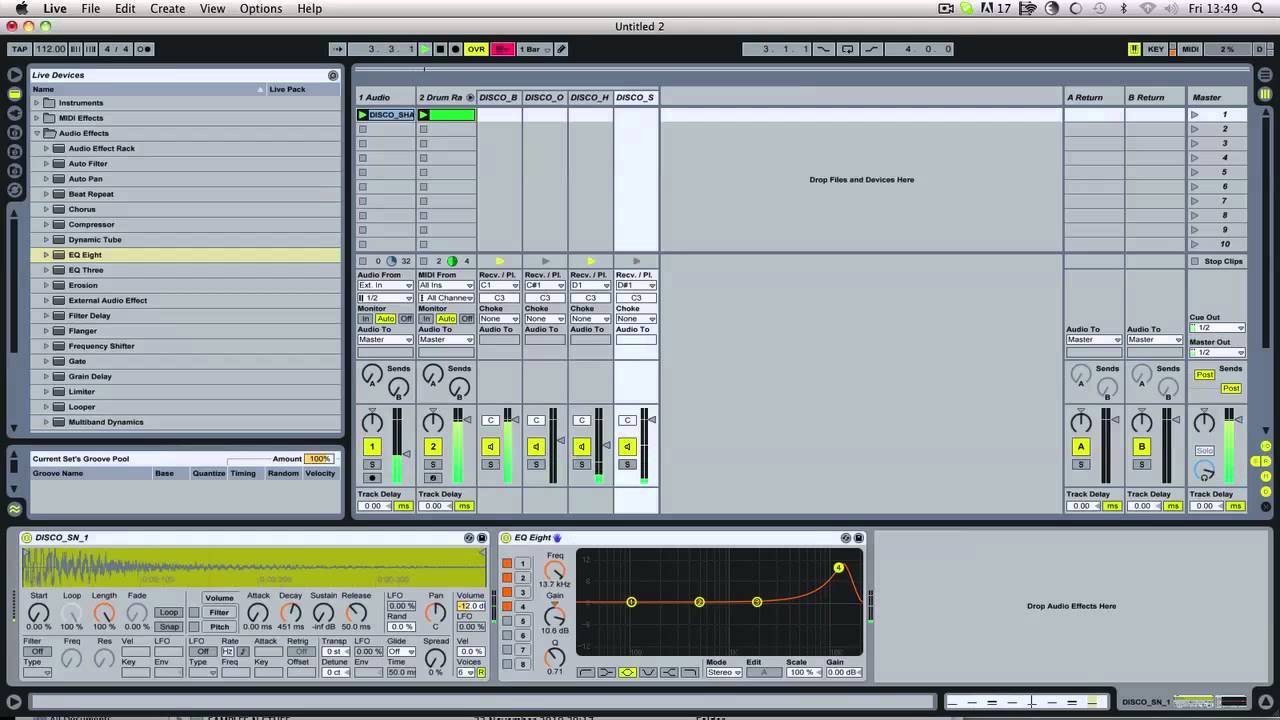Toggle the Loop button in DISCO_SN_1

(x=169, y=612)
